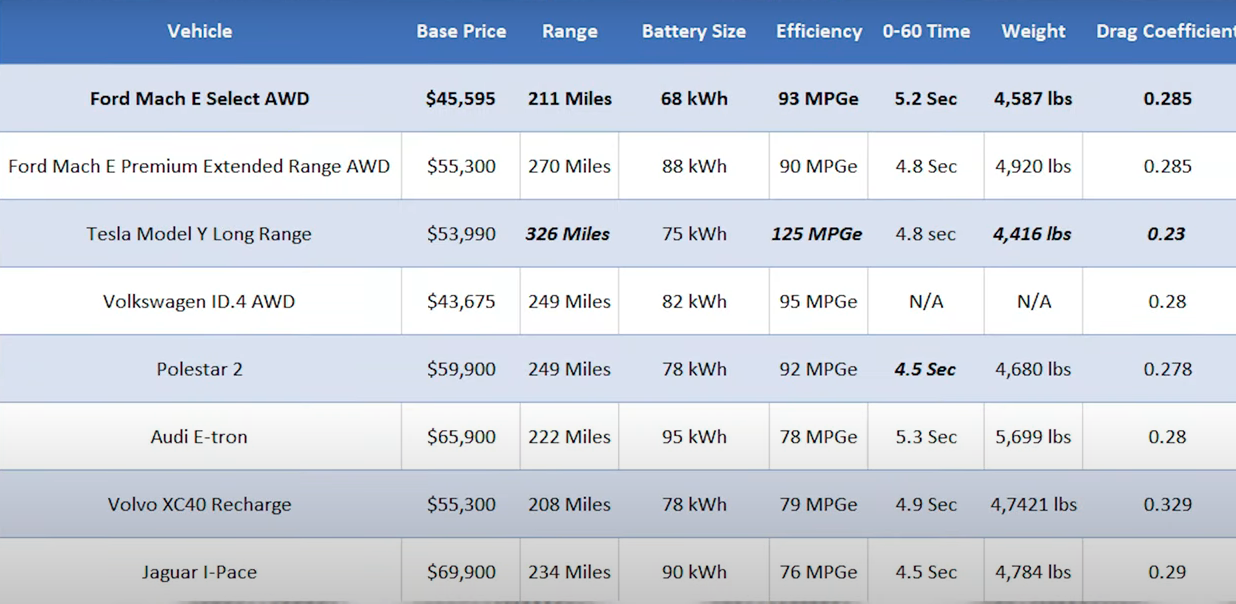This screenshot has width=1236, height=604.
Task: Select the 5,699 lbs weight cell
Action: click(x=1033, y=437)
